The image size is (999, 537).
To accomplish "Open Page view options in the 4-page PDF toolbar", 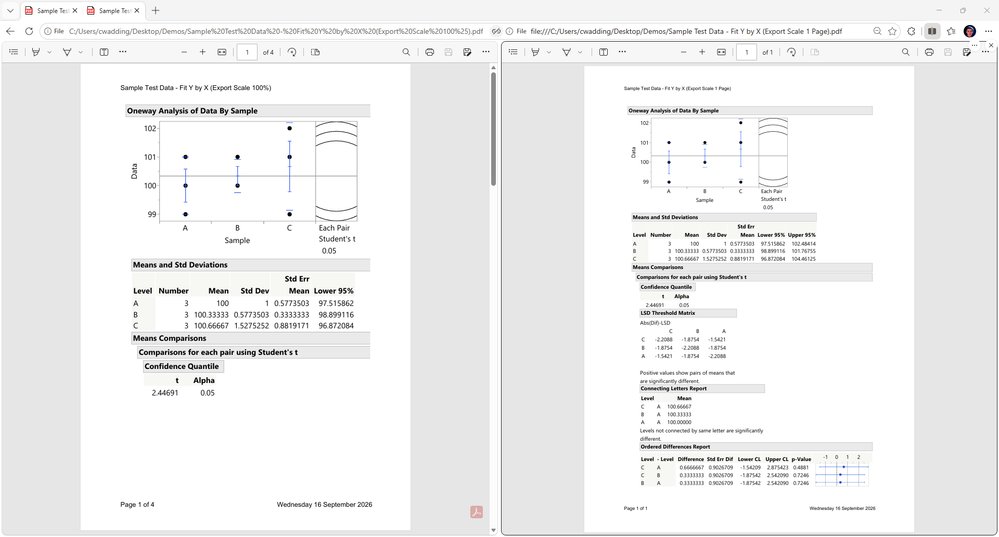I will pos(315,52).
